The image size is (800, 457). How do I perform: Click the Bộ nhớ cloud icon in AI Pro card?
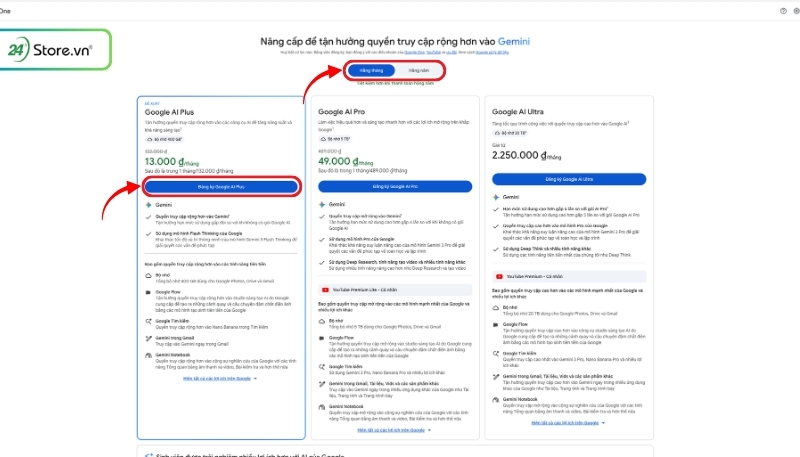point(322,321)
